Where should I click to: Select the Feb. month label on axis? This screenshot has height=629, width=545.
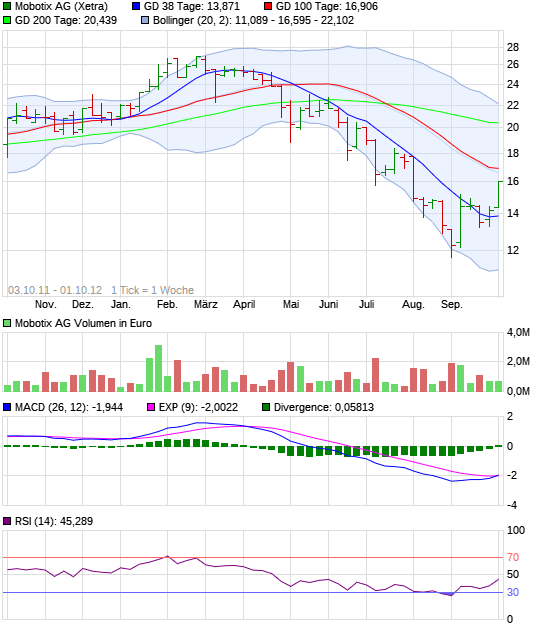[x=167, y=304]
